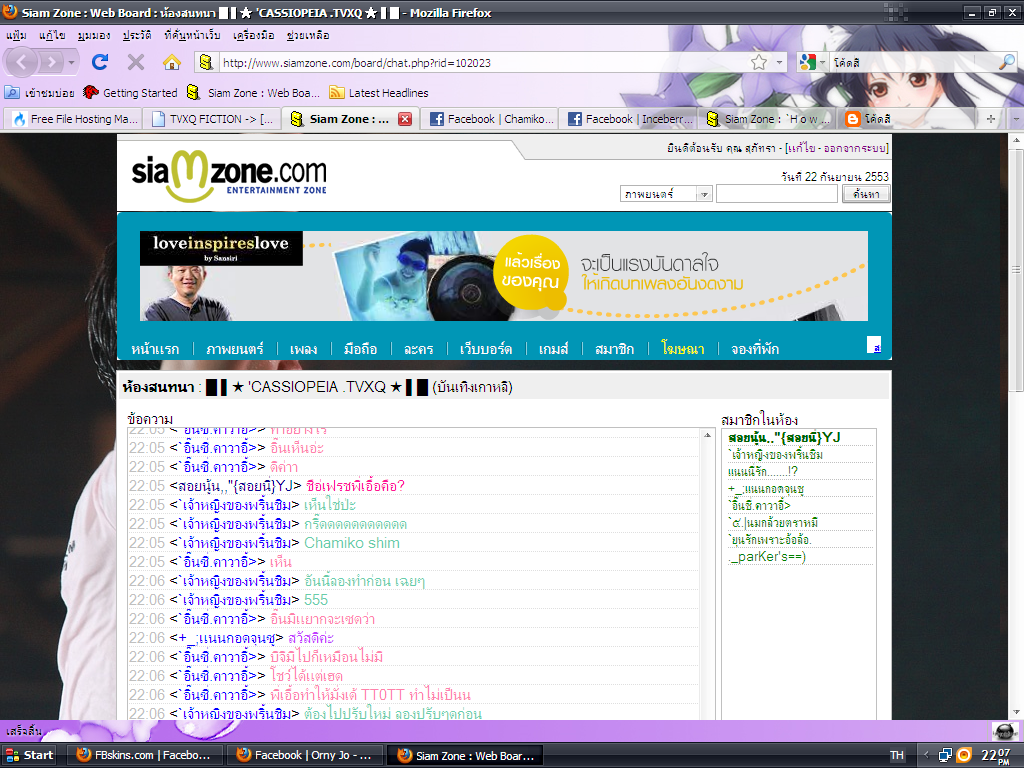Click the Siam Zone site favicon in the address bar
The height and width of the screenshot is (768, 1024).
coord(206,62)
